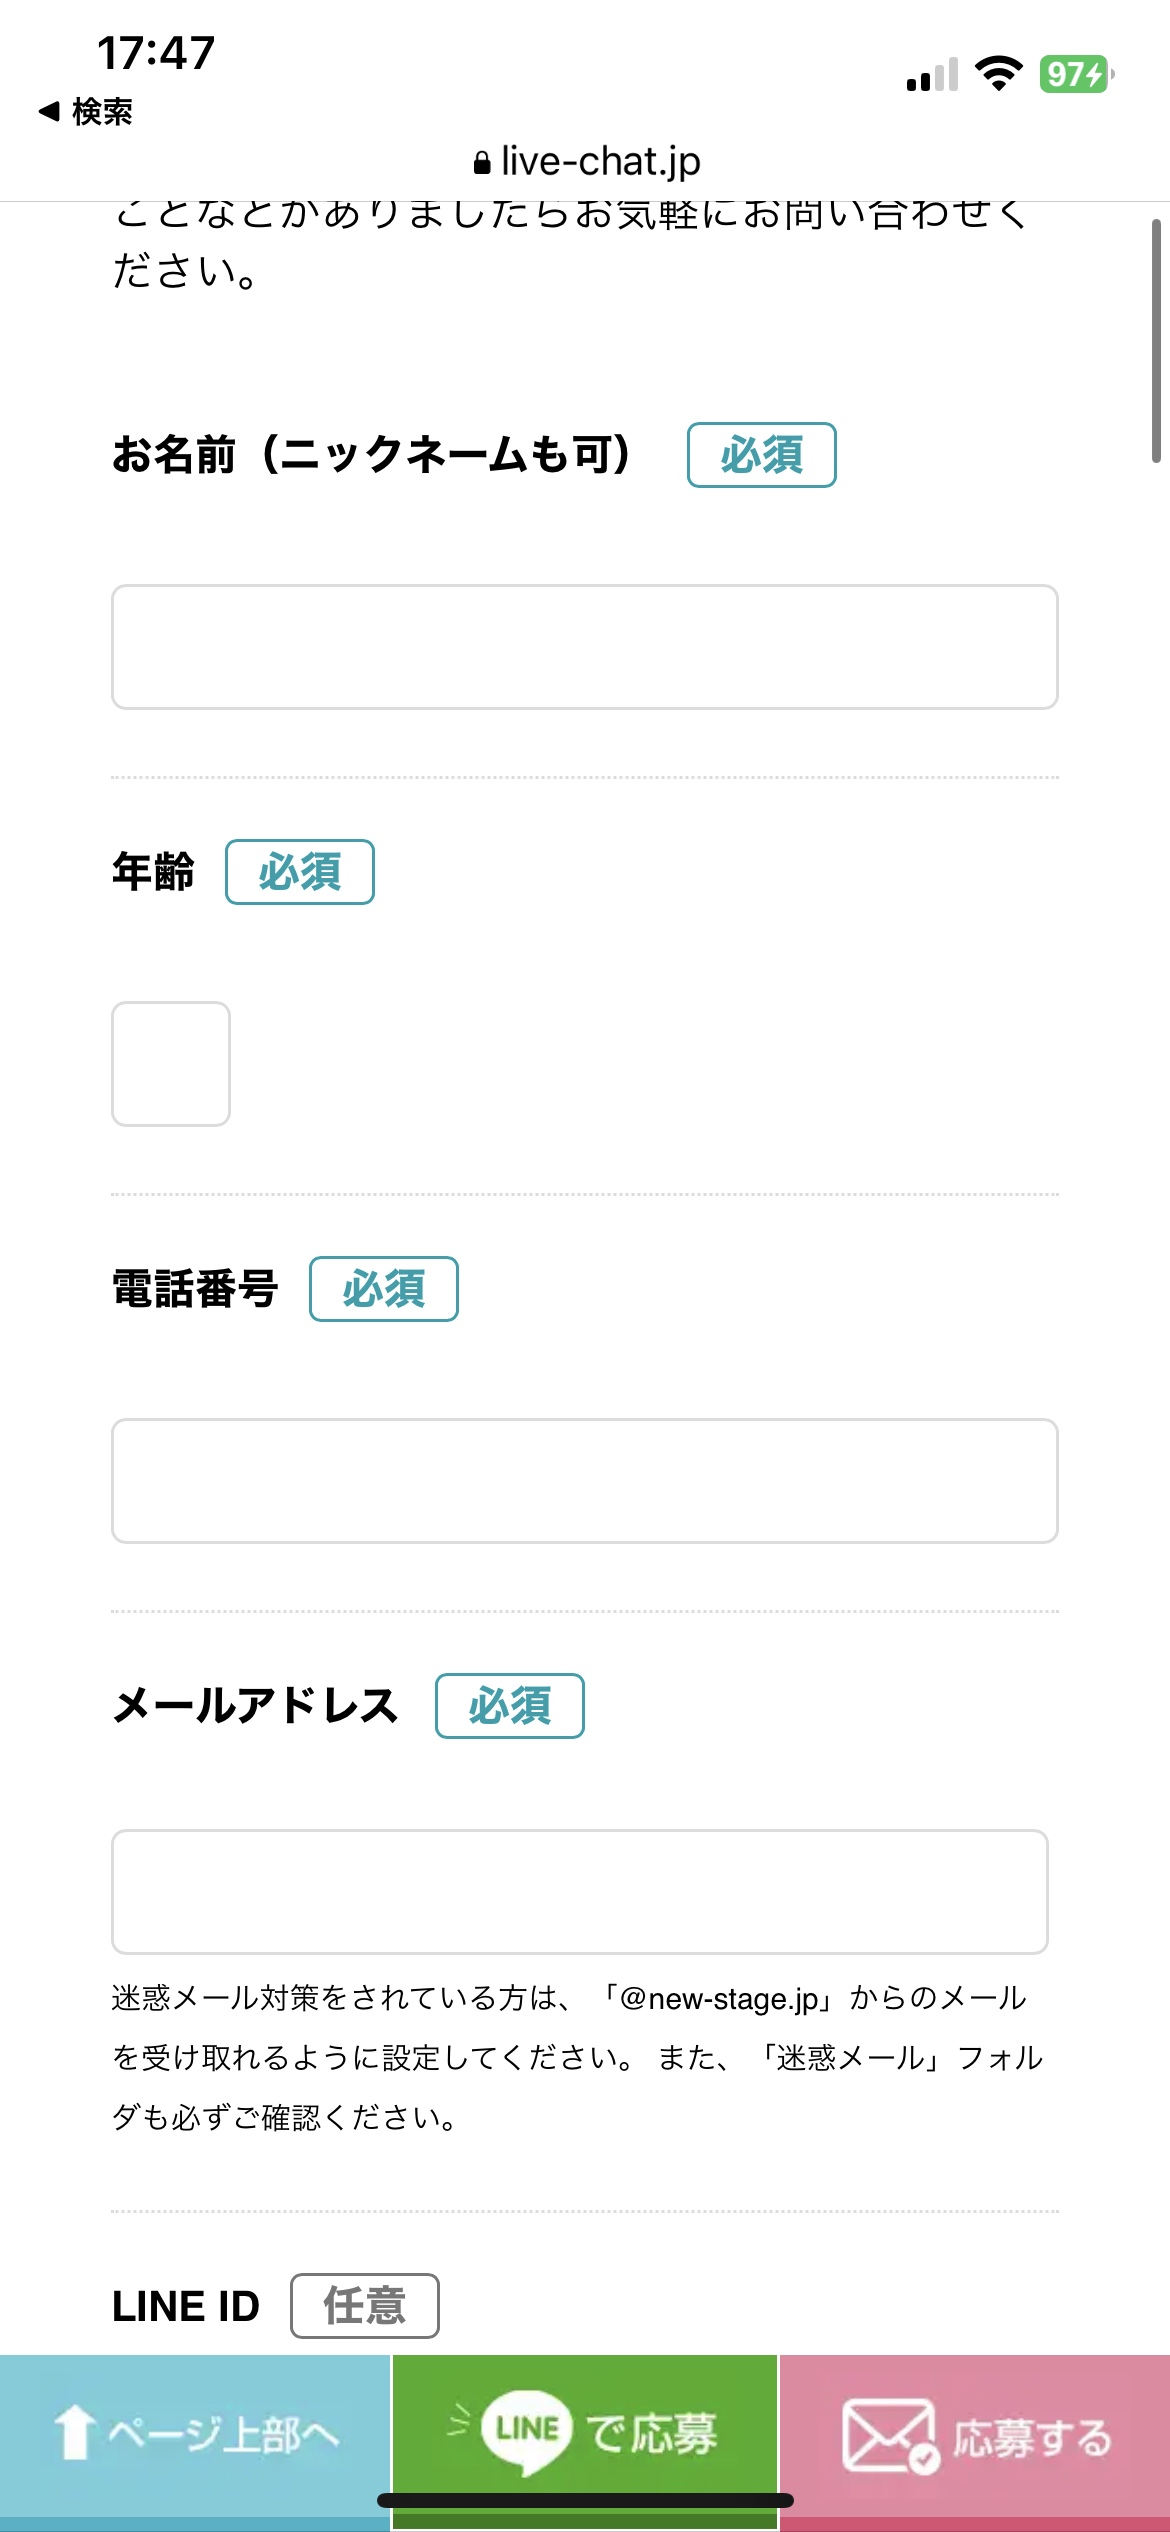
Task: Focus the お名前 (nickname) input field
Action: (x=585, y=647)
